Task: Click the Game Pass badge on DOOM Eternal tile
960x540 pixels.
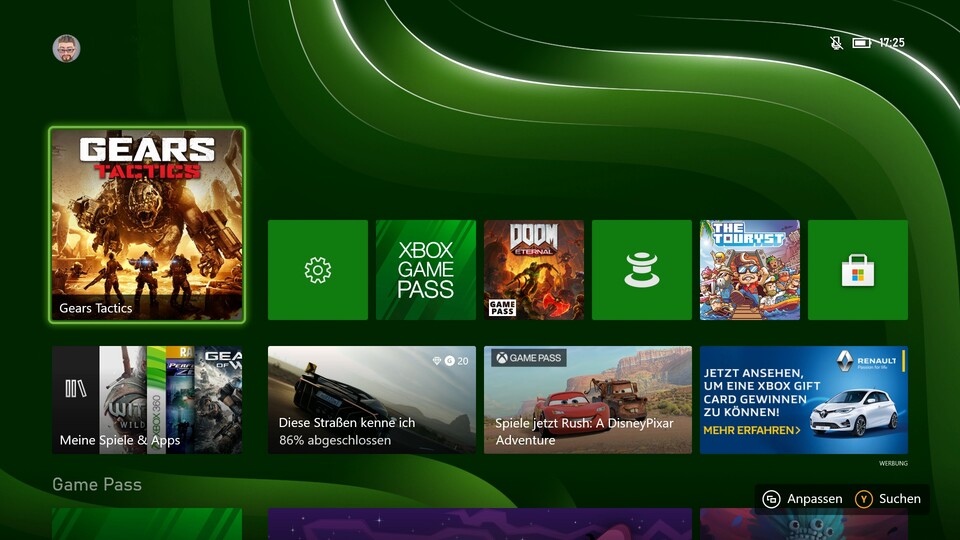Action: (x=502, y=307)
